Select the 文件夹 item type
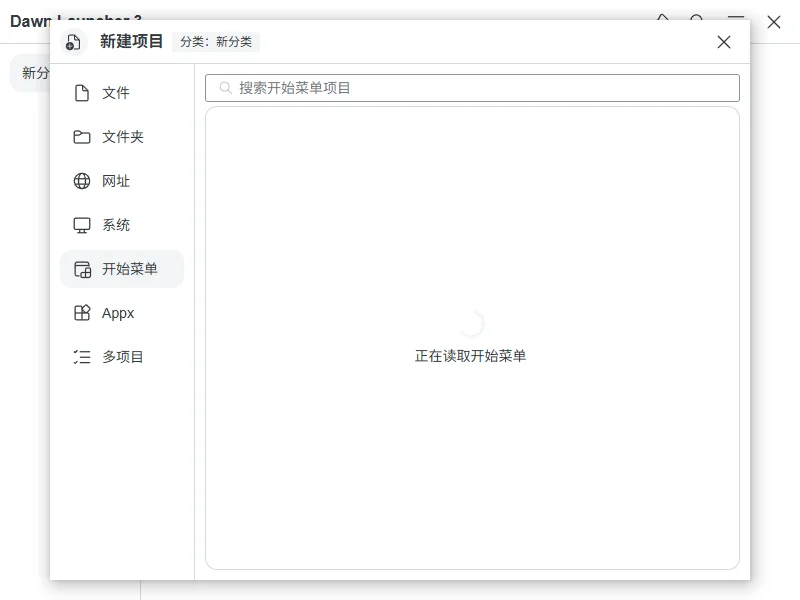 (122, 137)
